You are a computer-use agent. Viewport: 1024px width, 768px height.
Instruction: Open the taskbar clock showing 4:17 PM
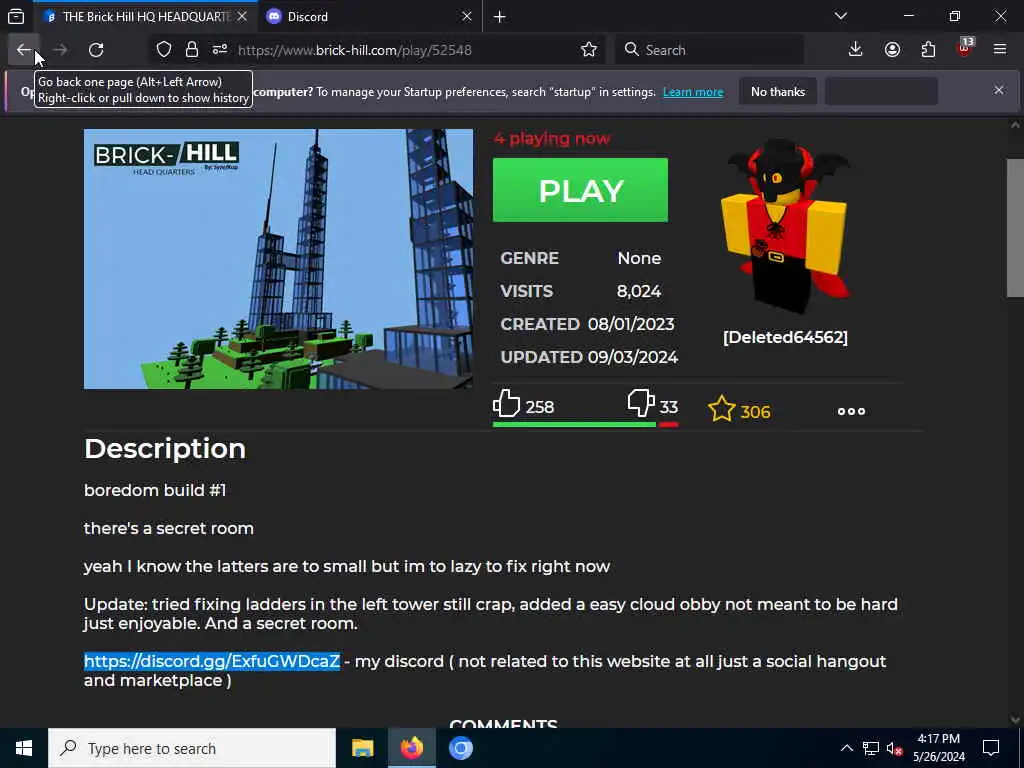pos(938,748)
